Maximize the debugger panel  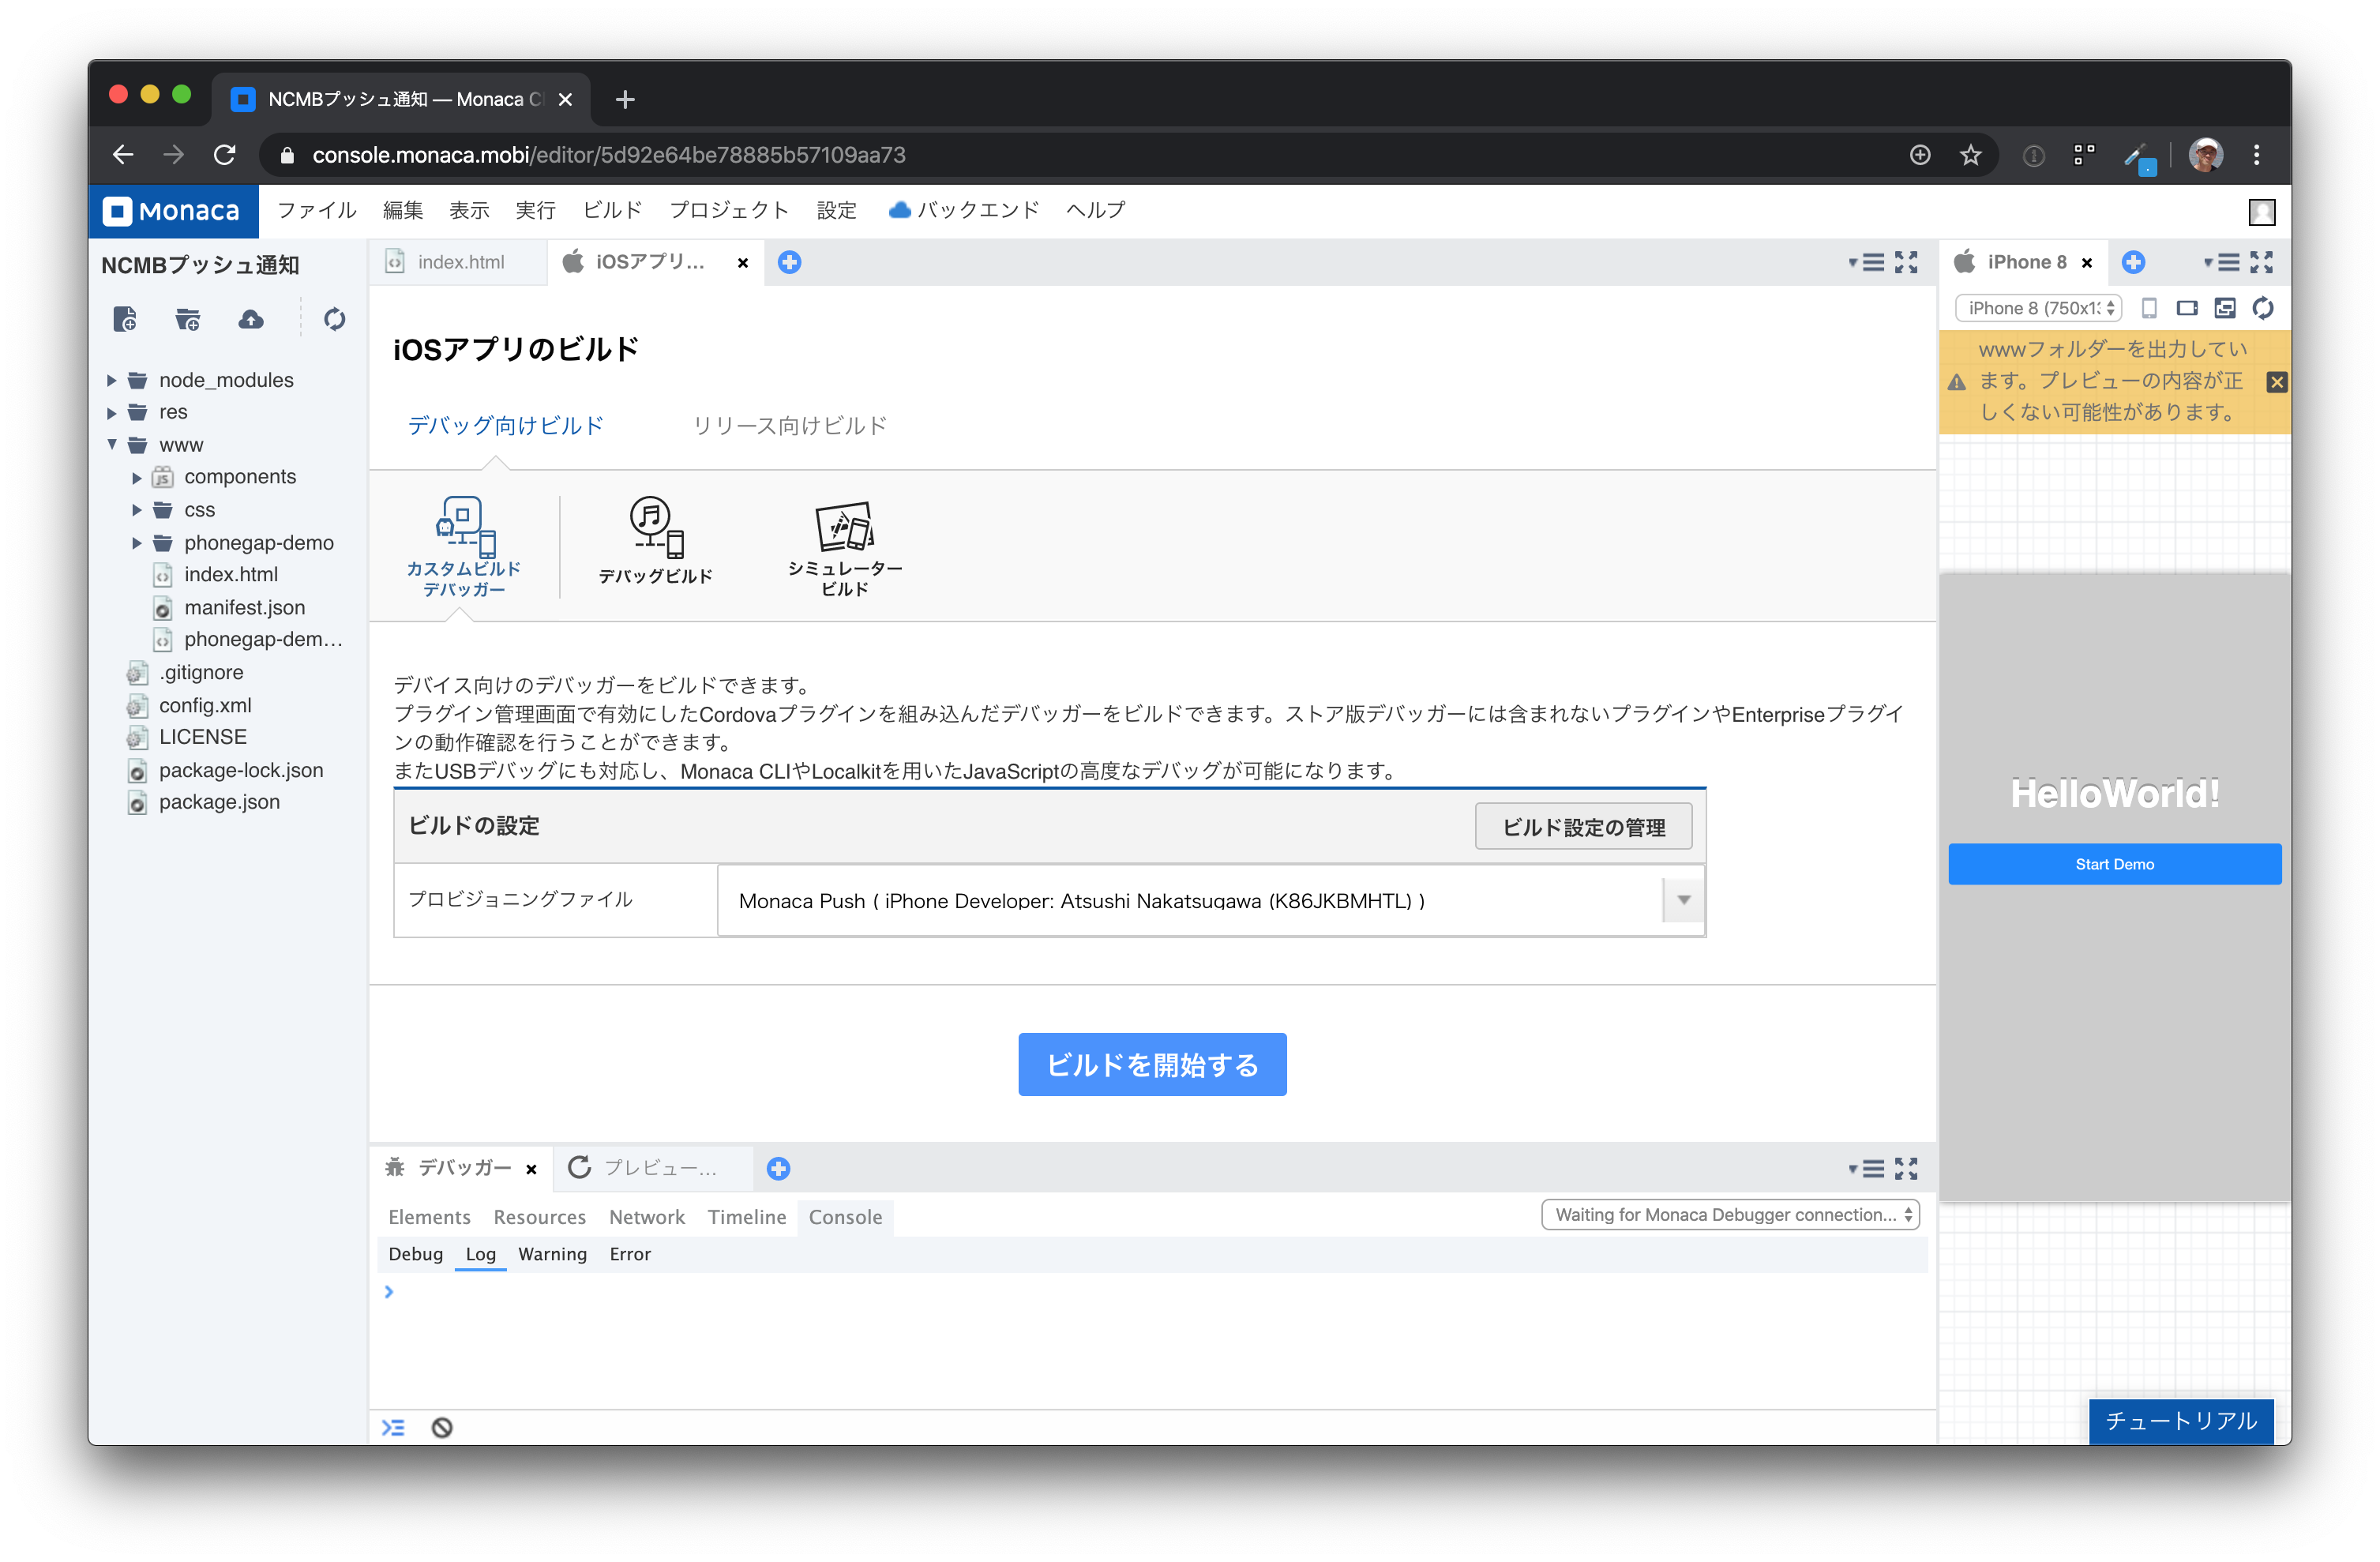[1906, 1168]
